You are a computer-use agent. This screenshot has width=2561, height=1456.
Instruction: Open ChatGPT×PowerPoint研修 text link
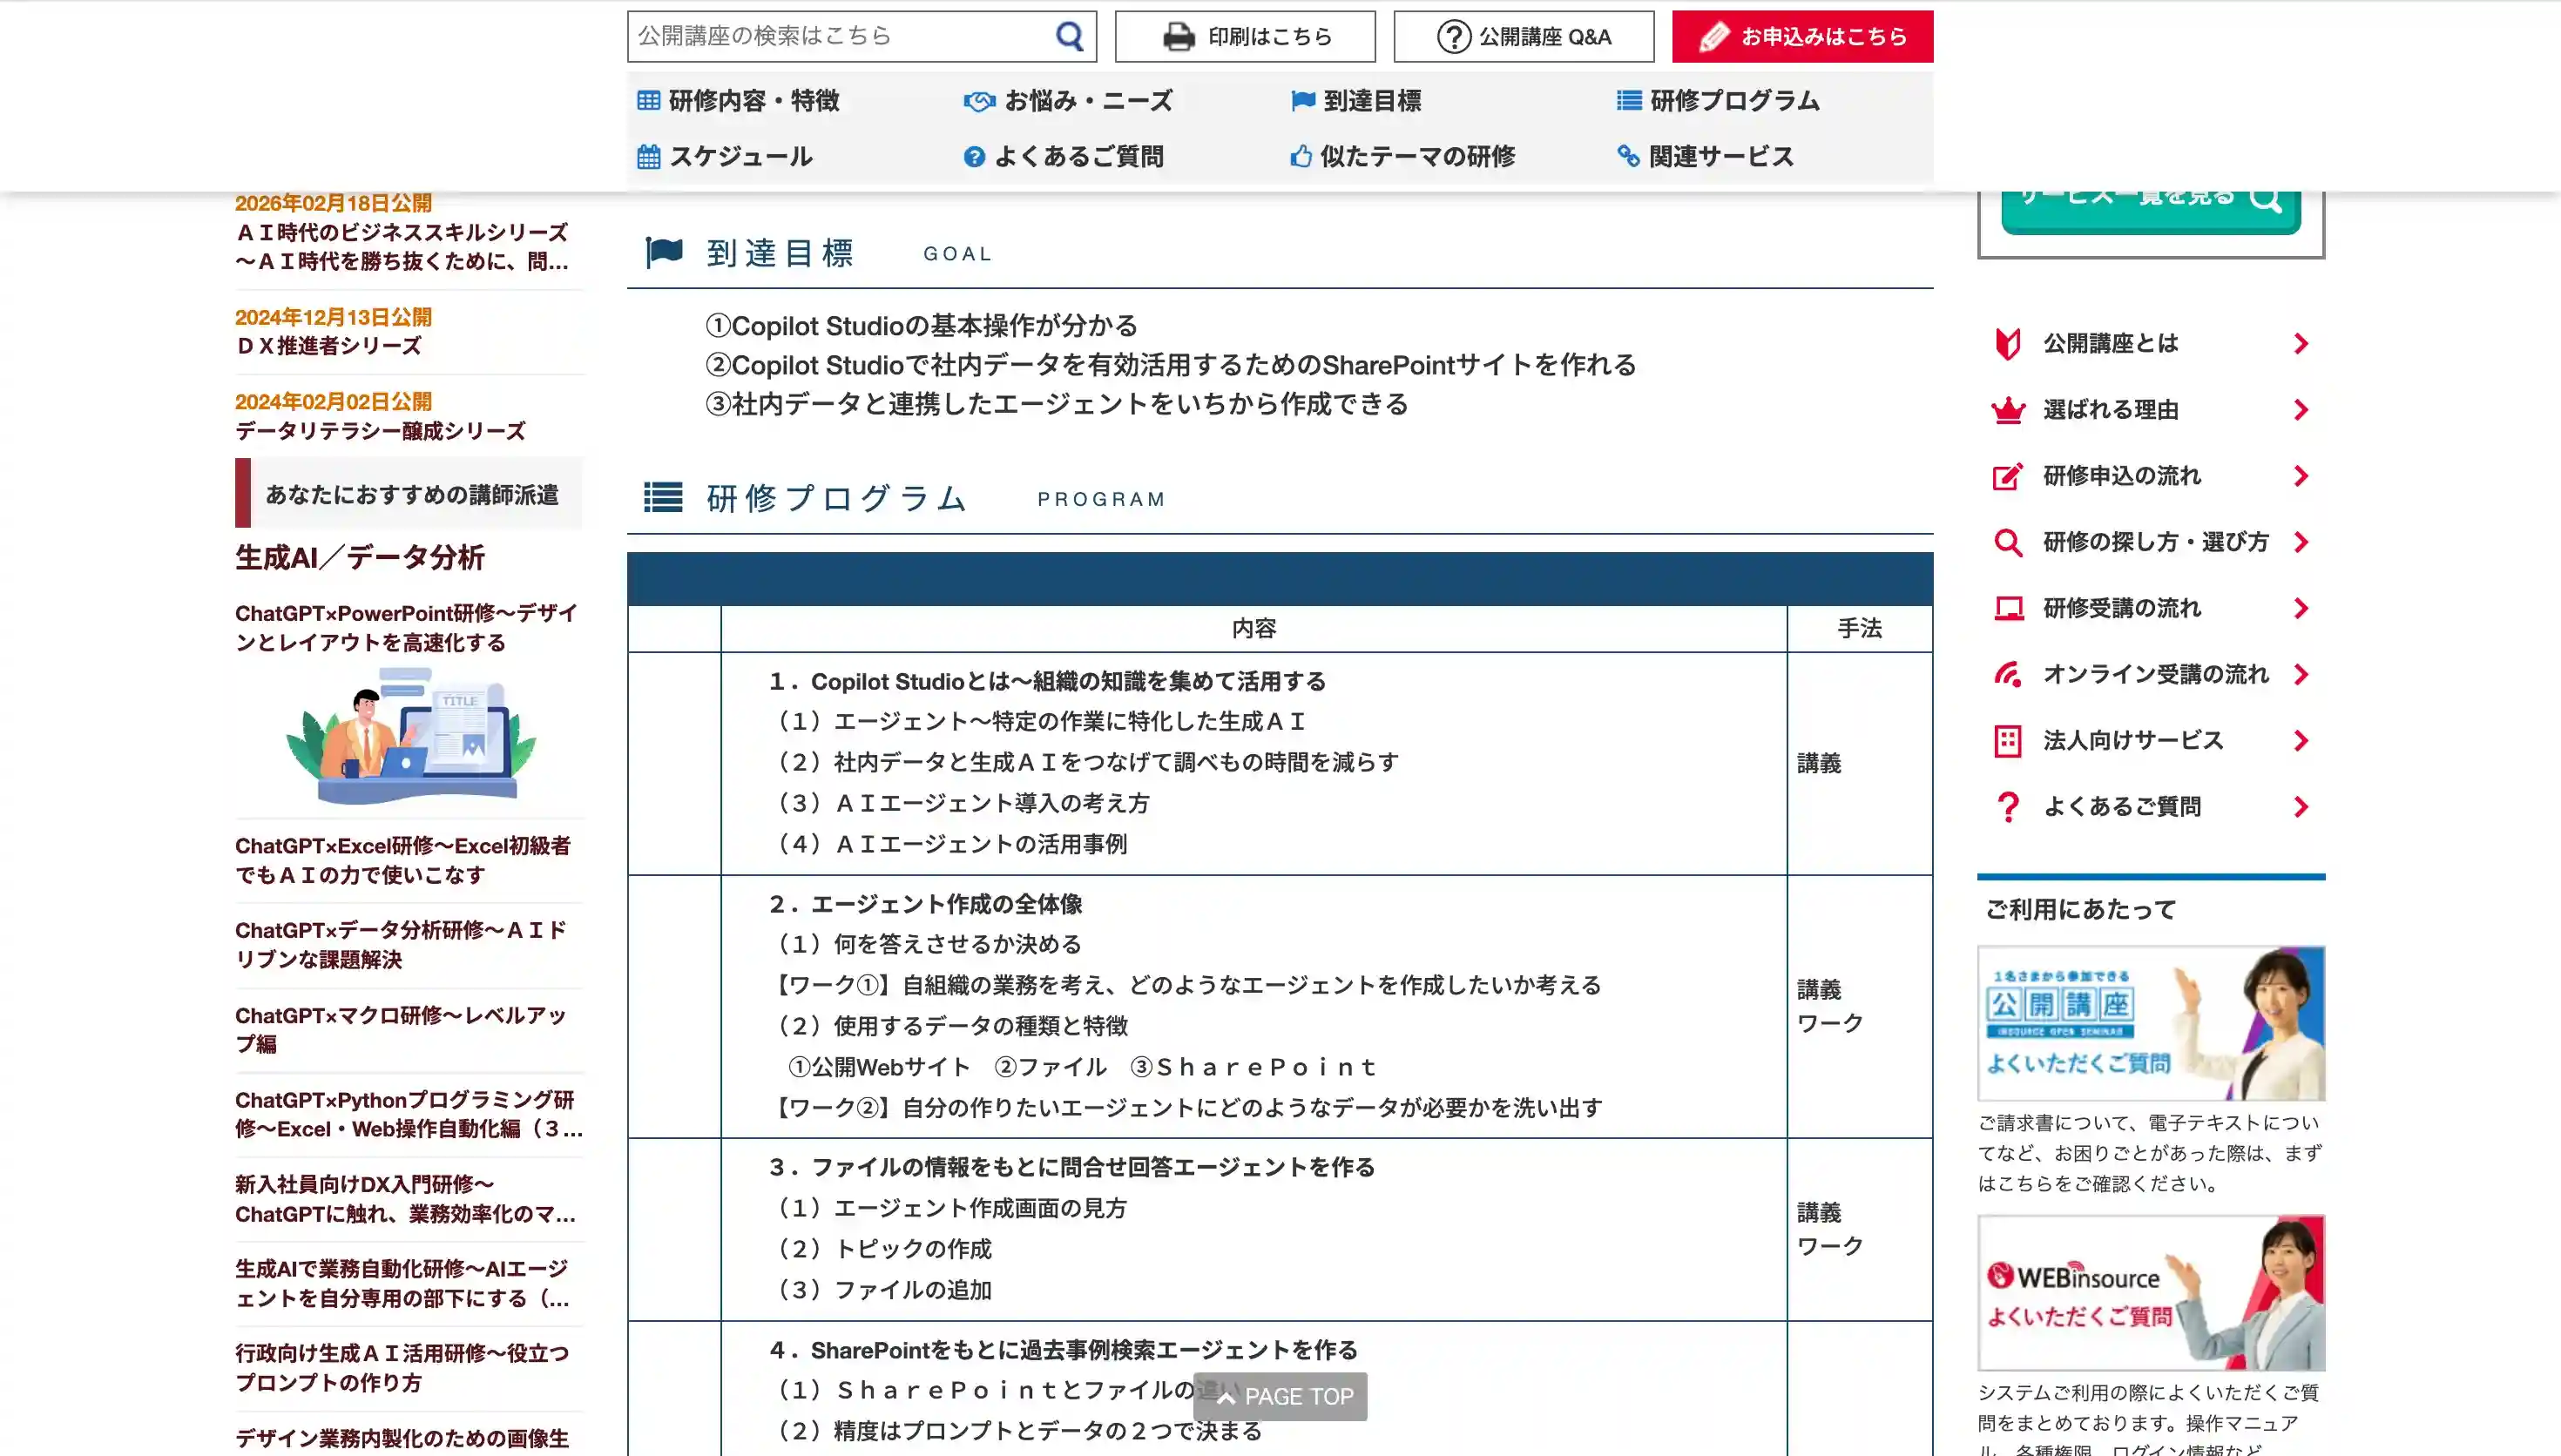pos(406,628)
